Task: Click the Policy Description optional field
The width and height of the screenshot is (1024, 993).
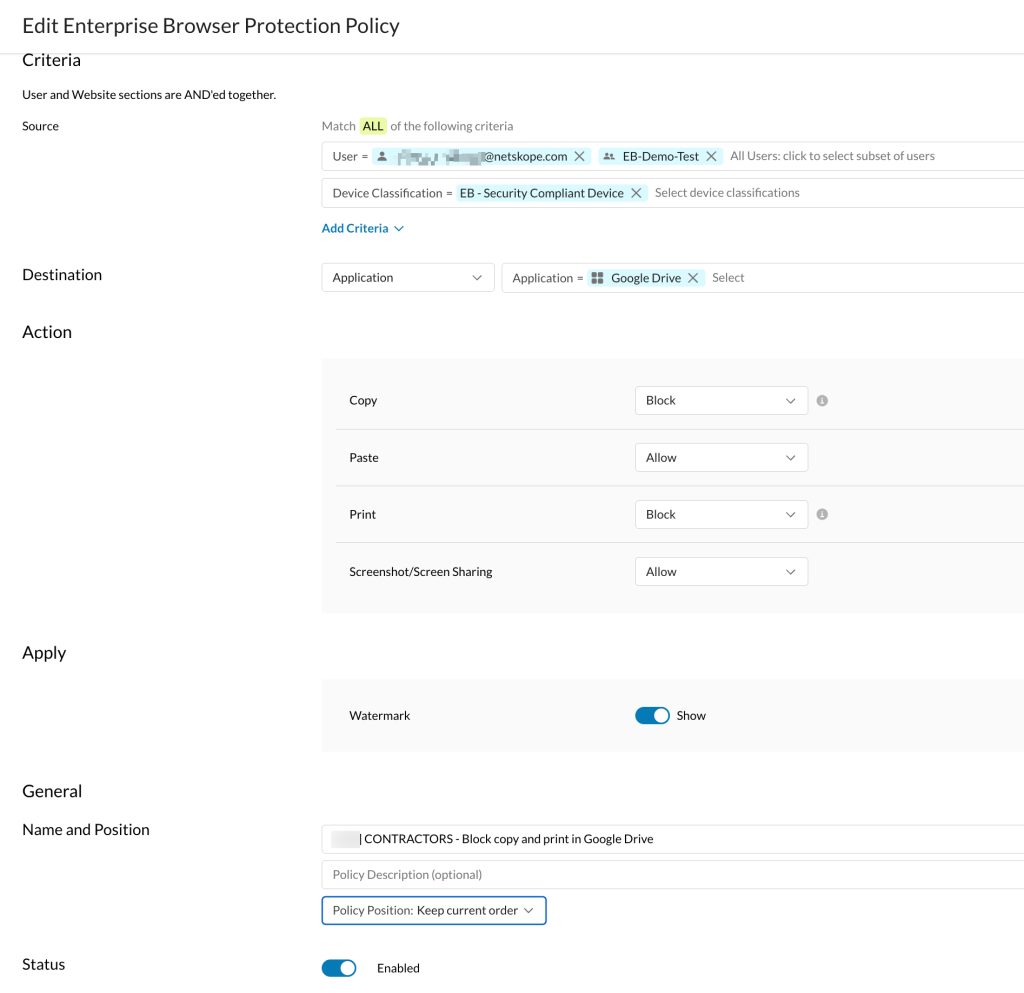Action: (673, 875)
